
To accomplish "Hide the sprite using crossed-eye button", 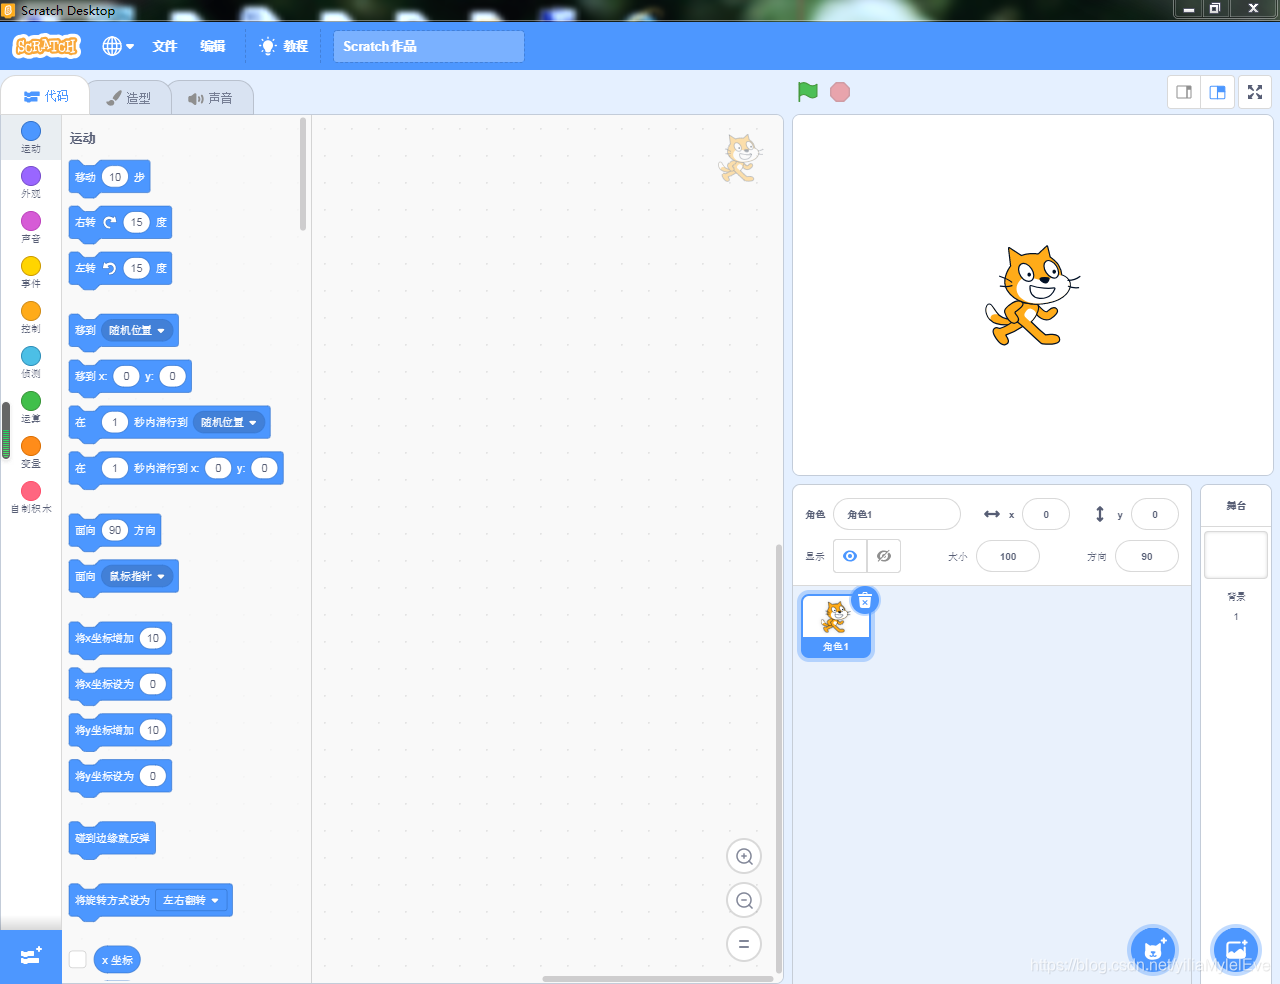I will 884,556.
